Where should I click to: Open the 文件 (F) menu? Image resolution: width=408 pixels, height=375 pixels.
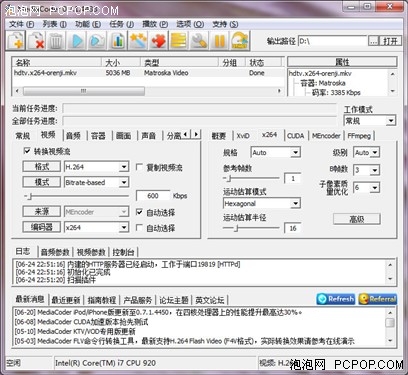(21, 24)
